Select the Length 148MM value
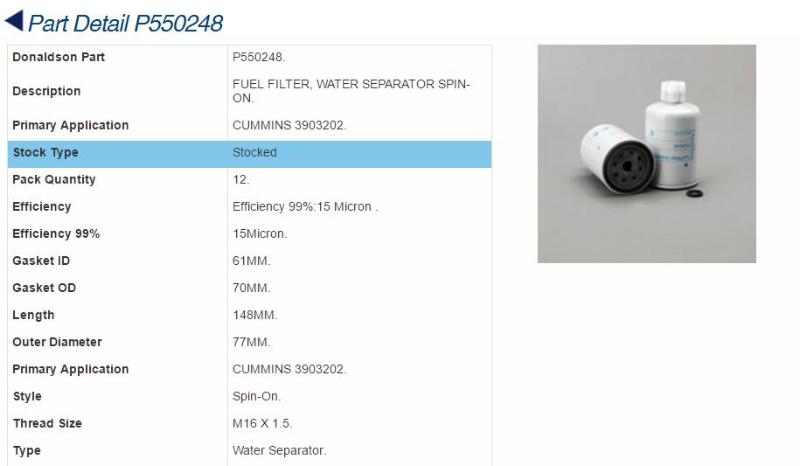 [x=255, y=315]
